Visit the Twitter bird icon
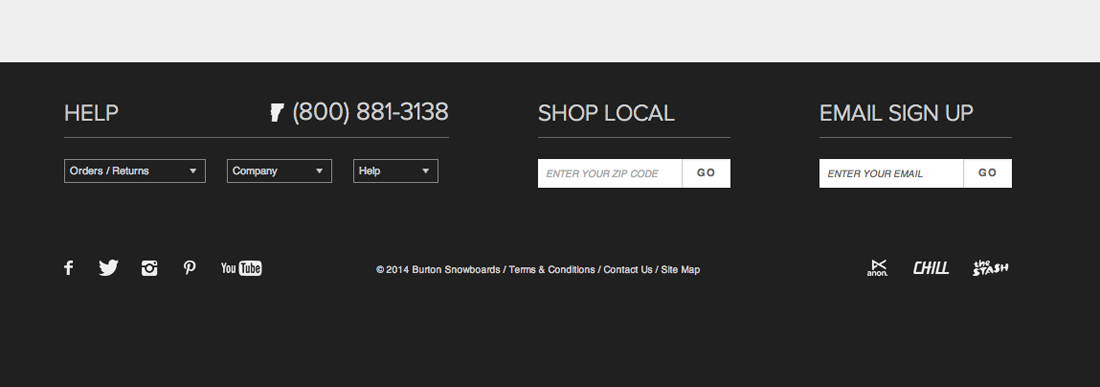The image size is (1100, 387). point(108,268)
